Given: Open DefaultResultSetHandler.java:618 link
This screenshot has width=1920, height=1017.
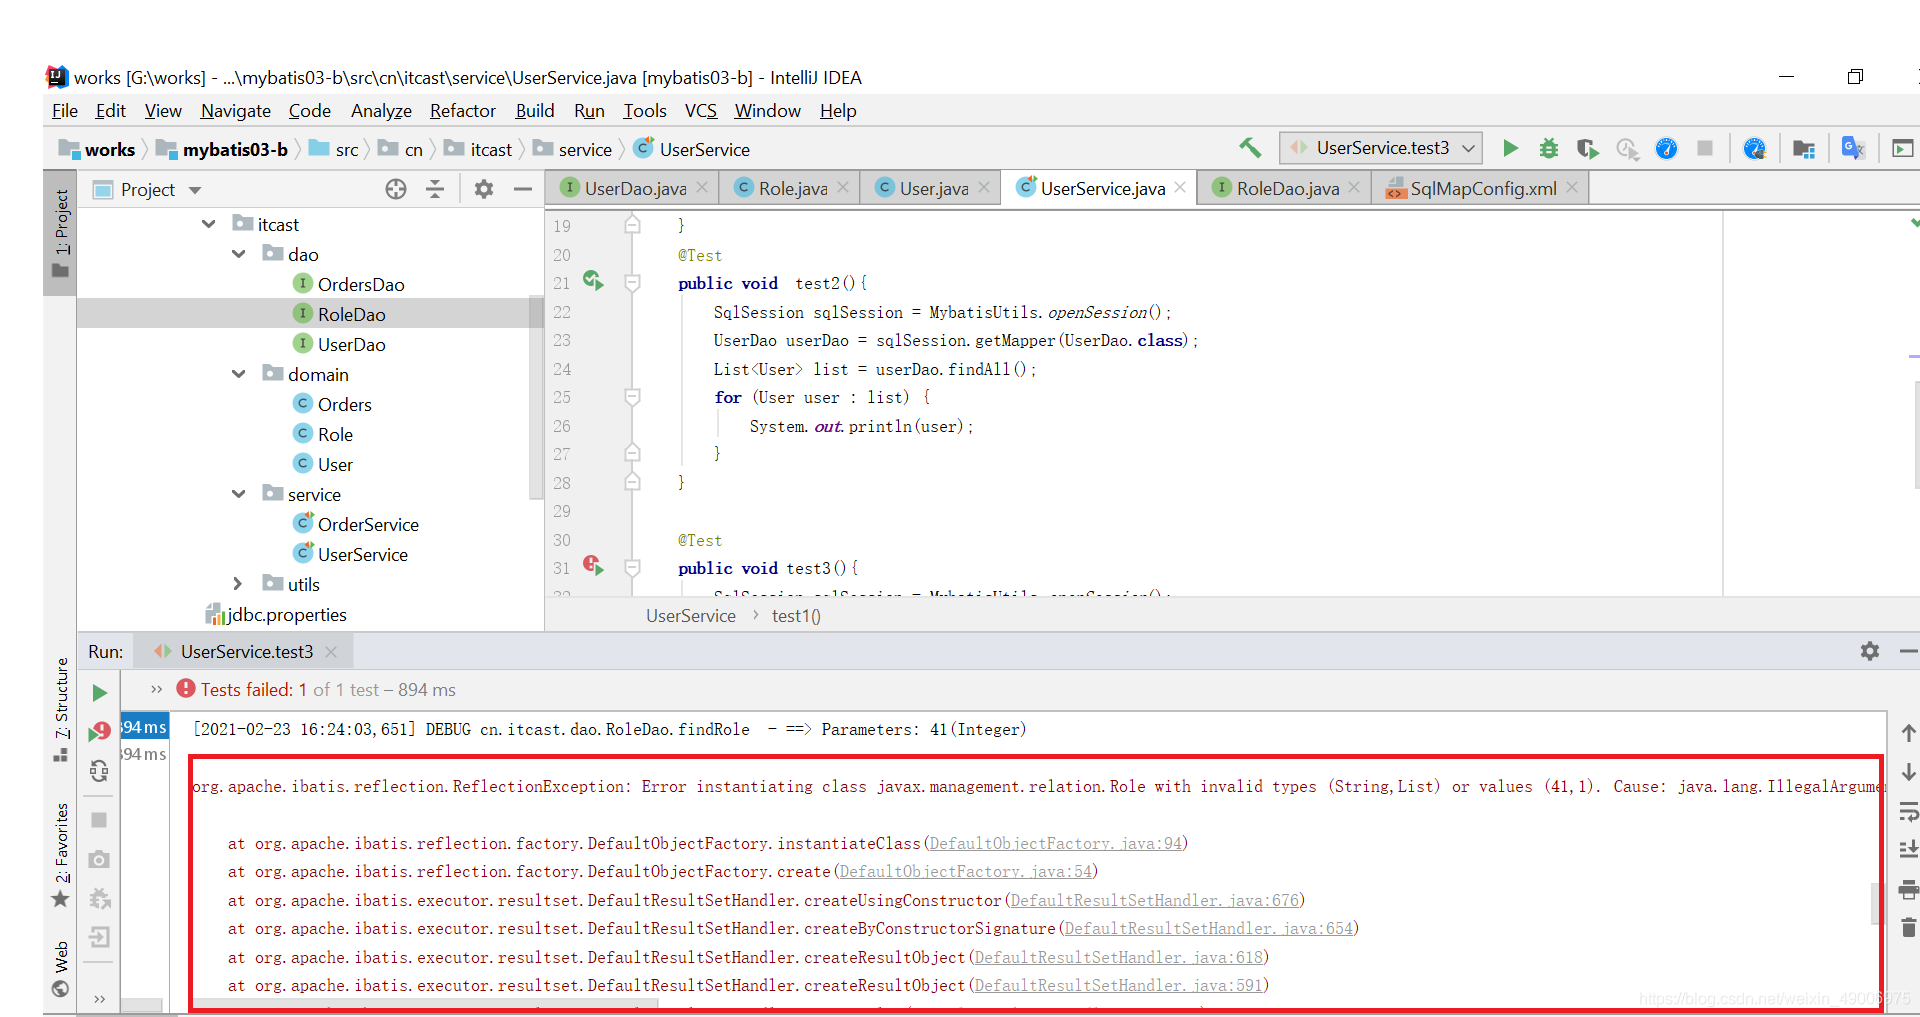Looking at the screenshot, I should coord(1119,957).
